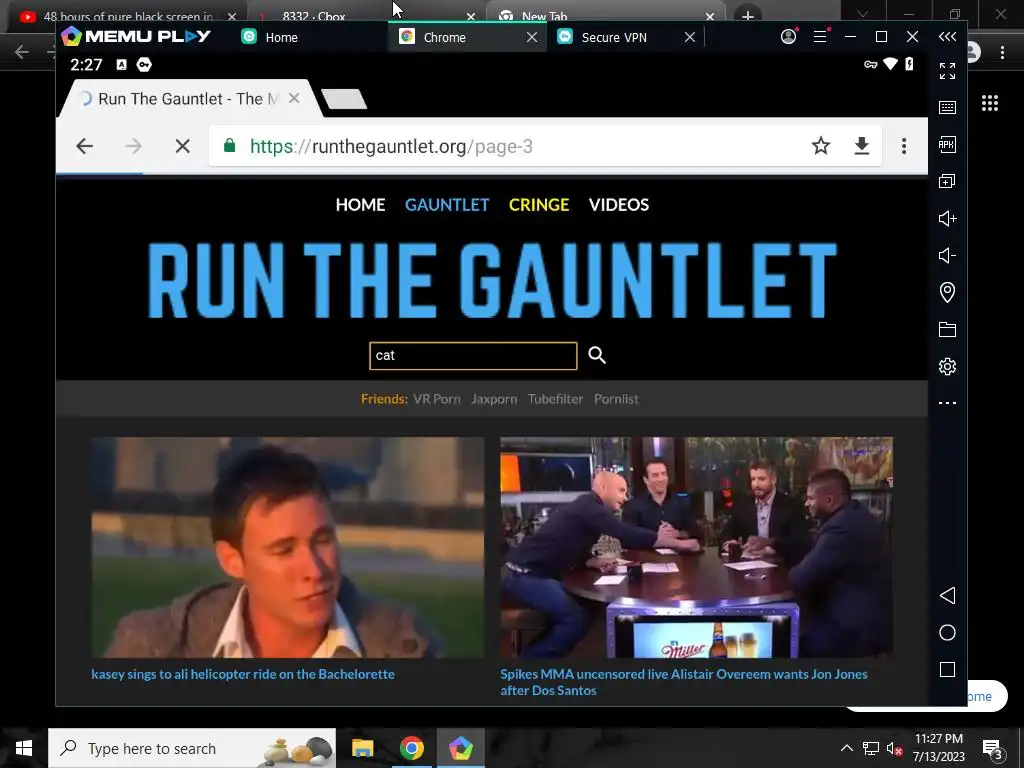Image resolution: width=1024 pixels, height=768 pixels.
Task: Open clock showing 11:27 PM
Action: 938,748
